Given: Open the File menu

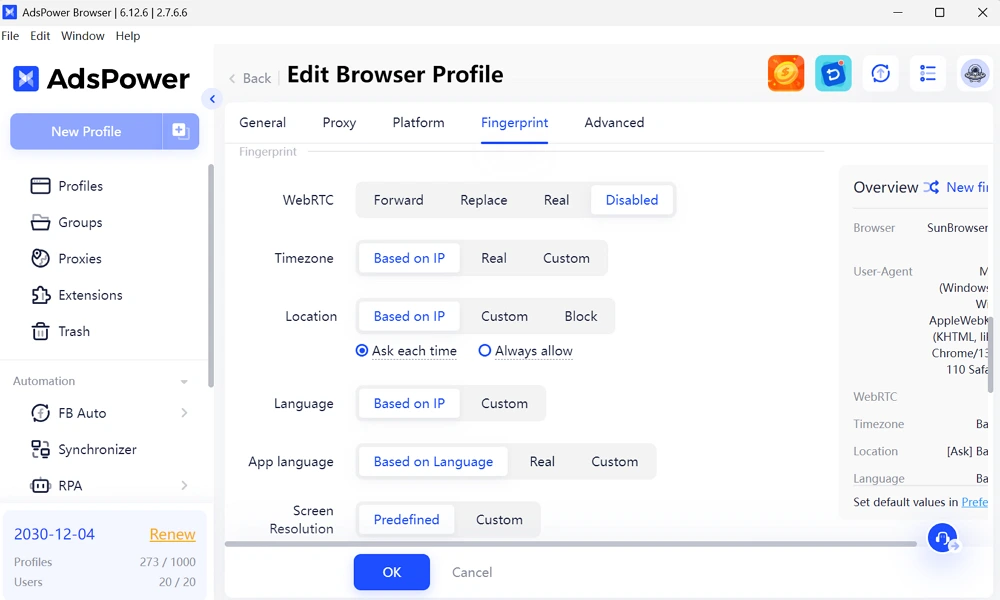Looking at the screenshot, I should [x=10, y=36].
